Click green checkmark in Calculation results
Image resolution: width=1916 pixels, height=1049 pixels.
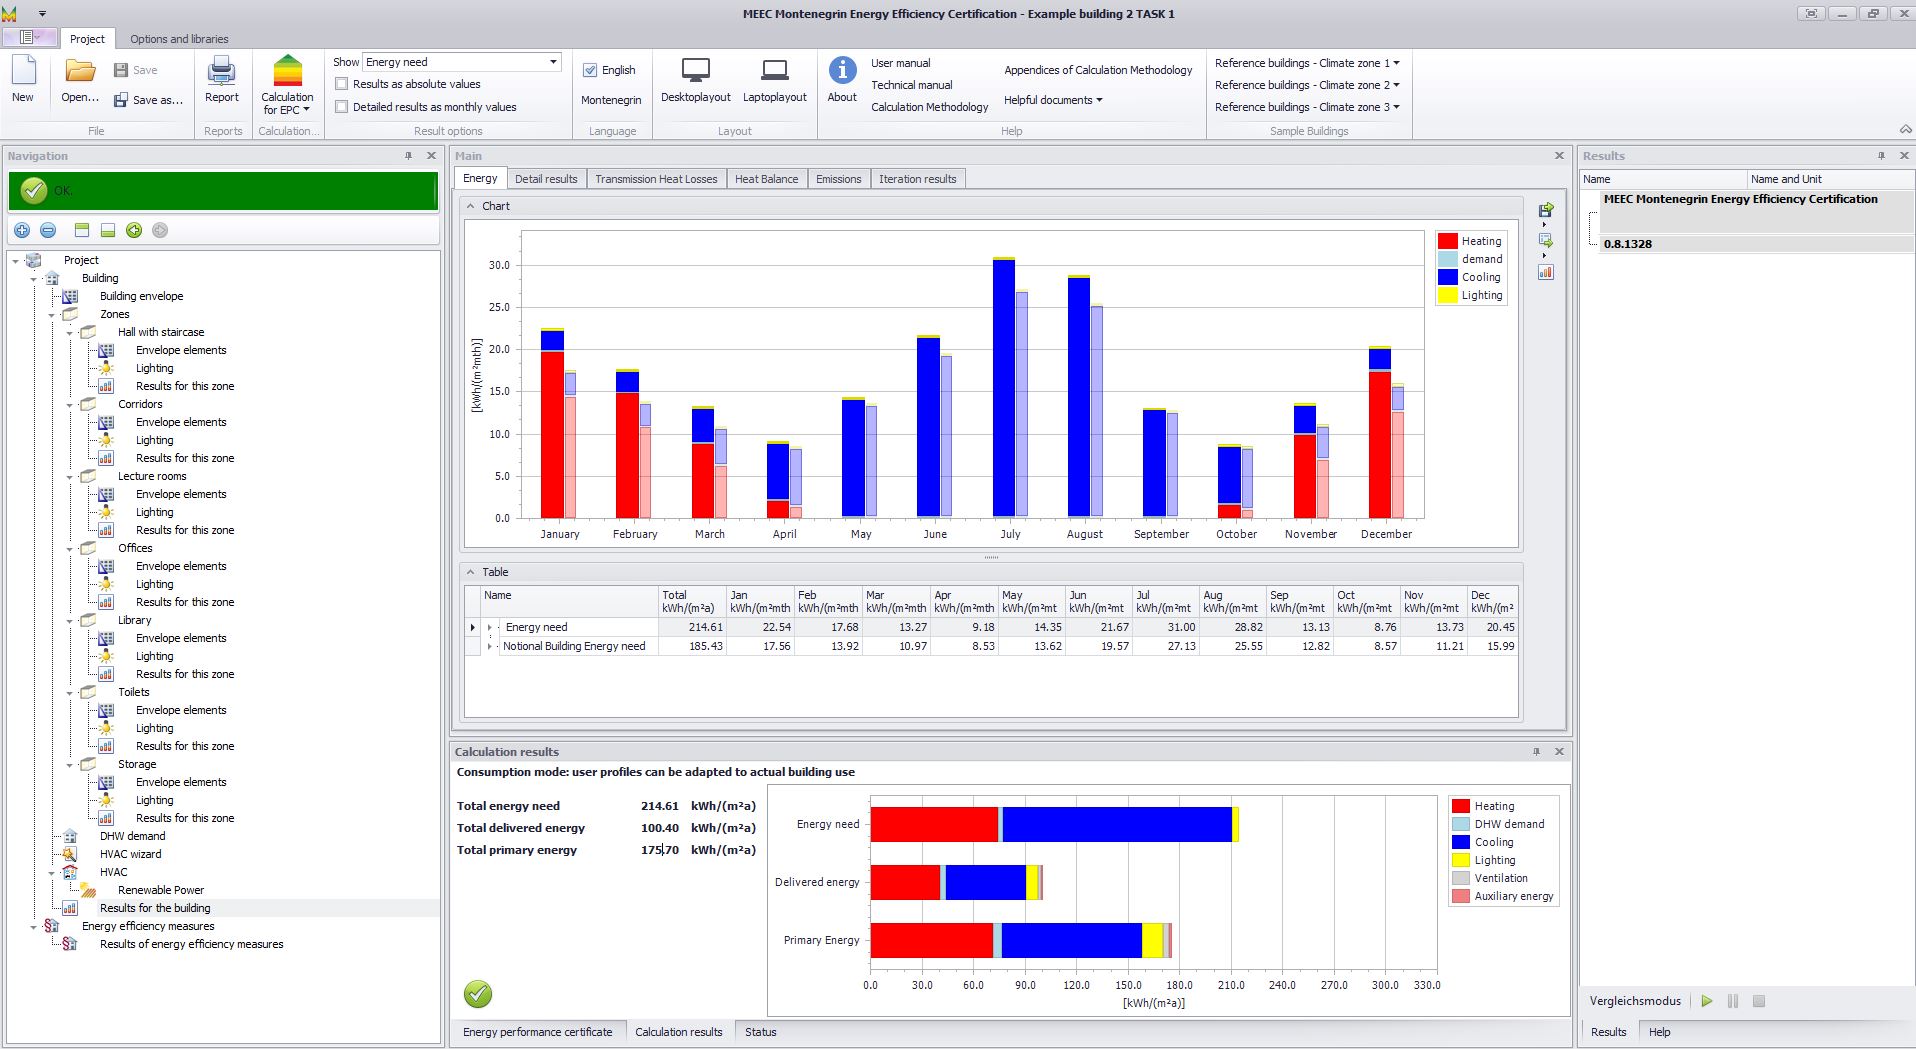pos(478,994)
